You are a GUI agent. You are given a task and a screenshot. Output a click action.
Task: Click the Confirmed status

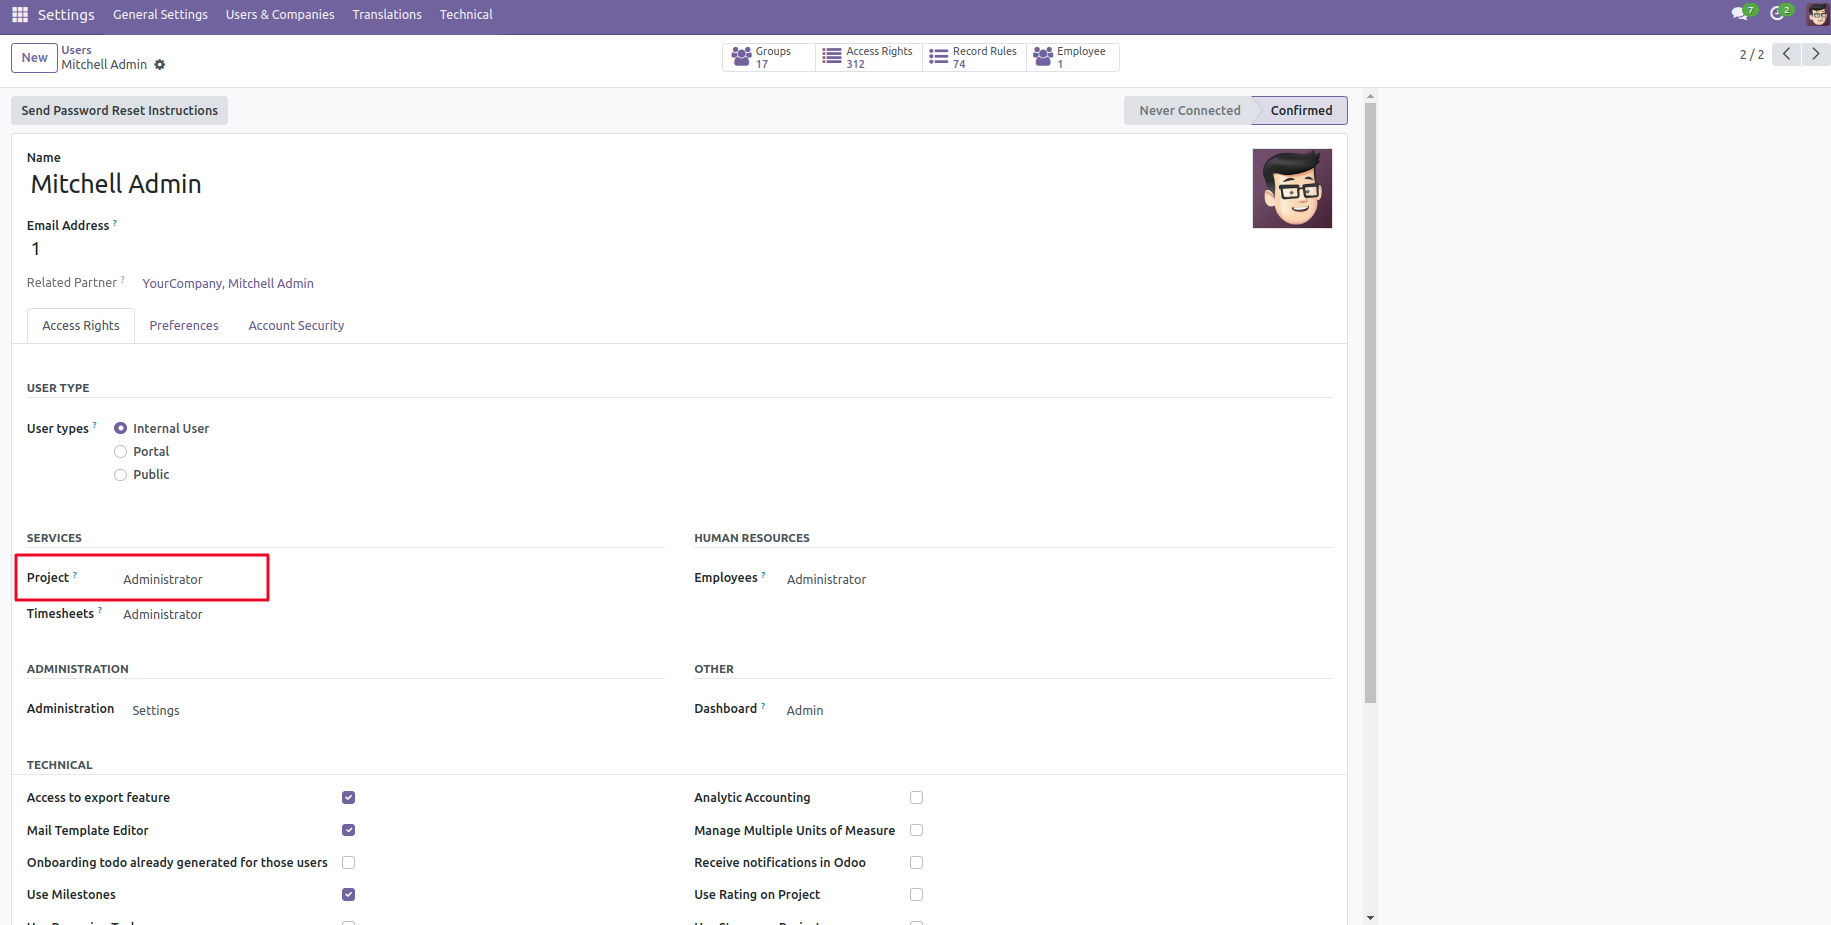coord(1301,111)
